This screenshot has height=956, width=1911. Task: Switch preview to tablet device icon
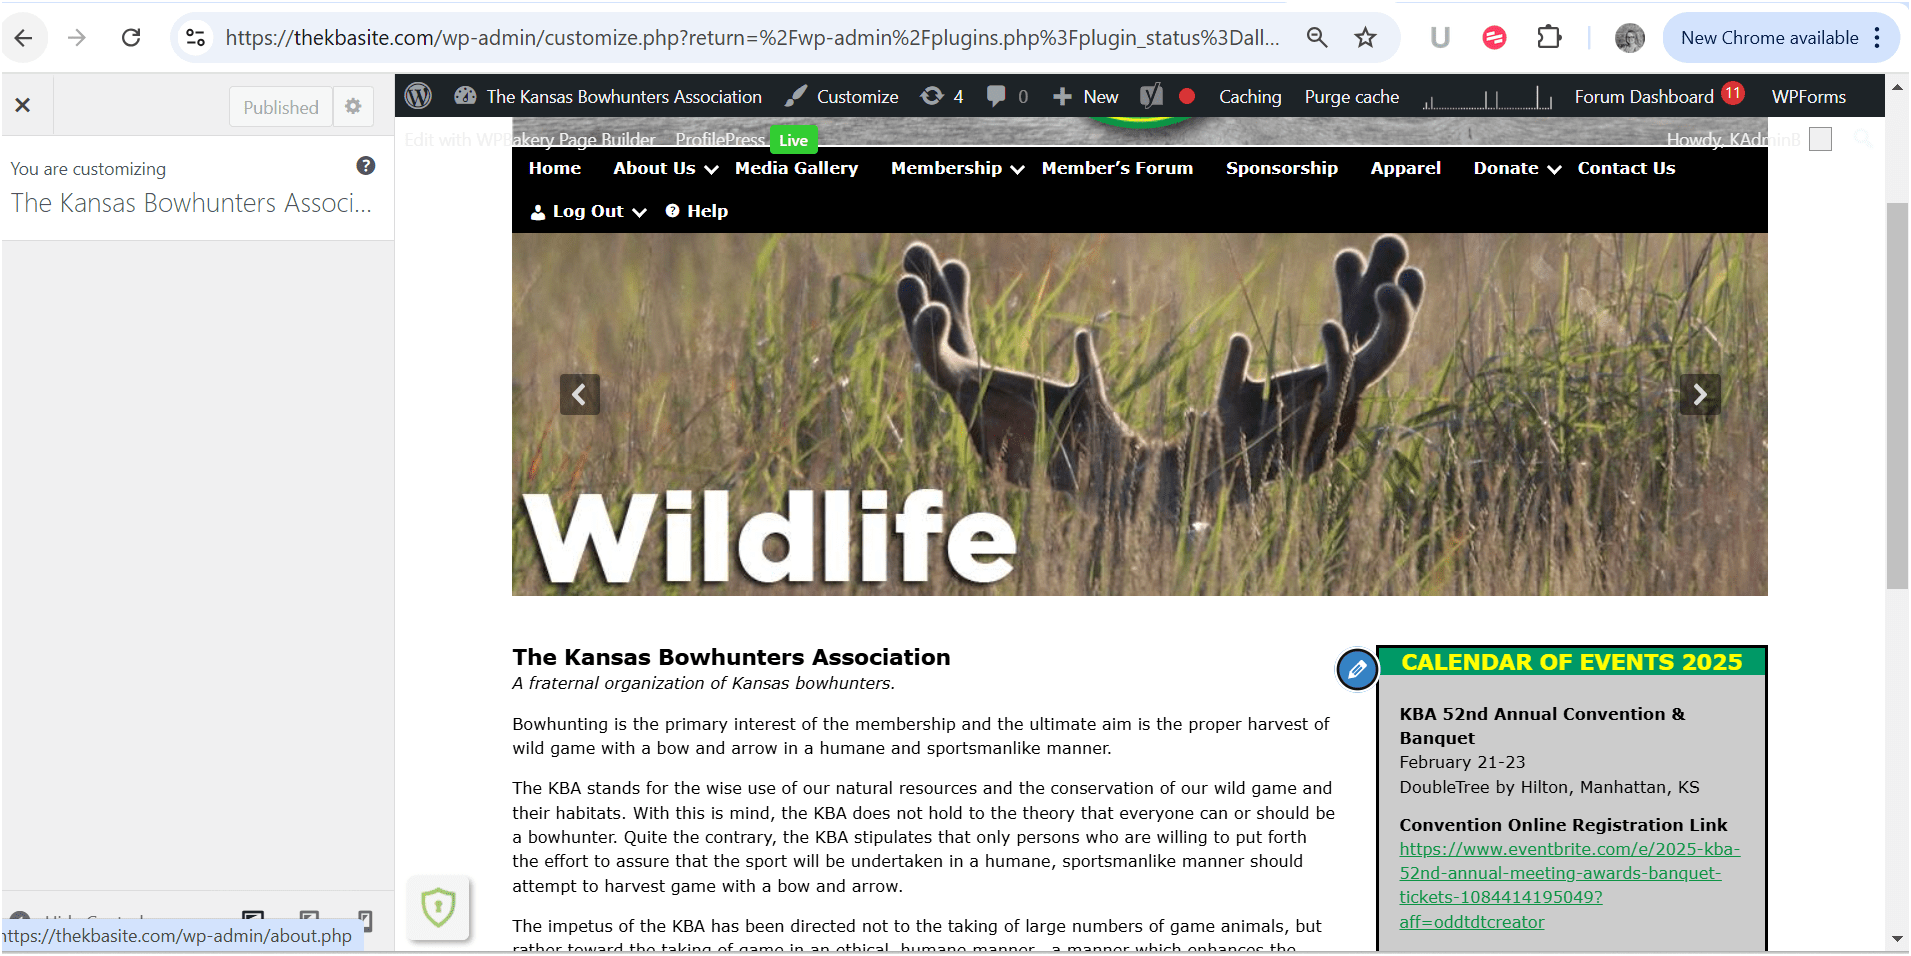click(x=310, y=917)
